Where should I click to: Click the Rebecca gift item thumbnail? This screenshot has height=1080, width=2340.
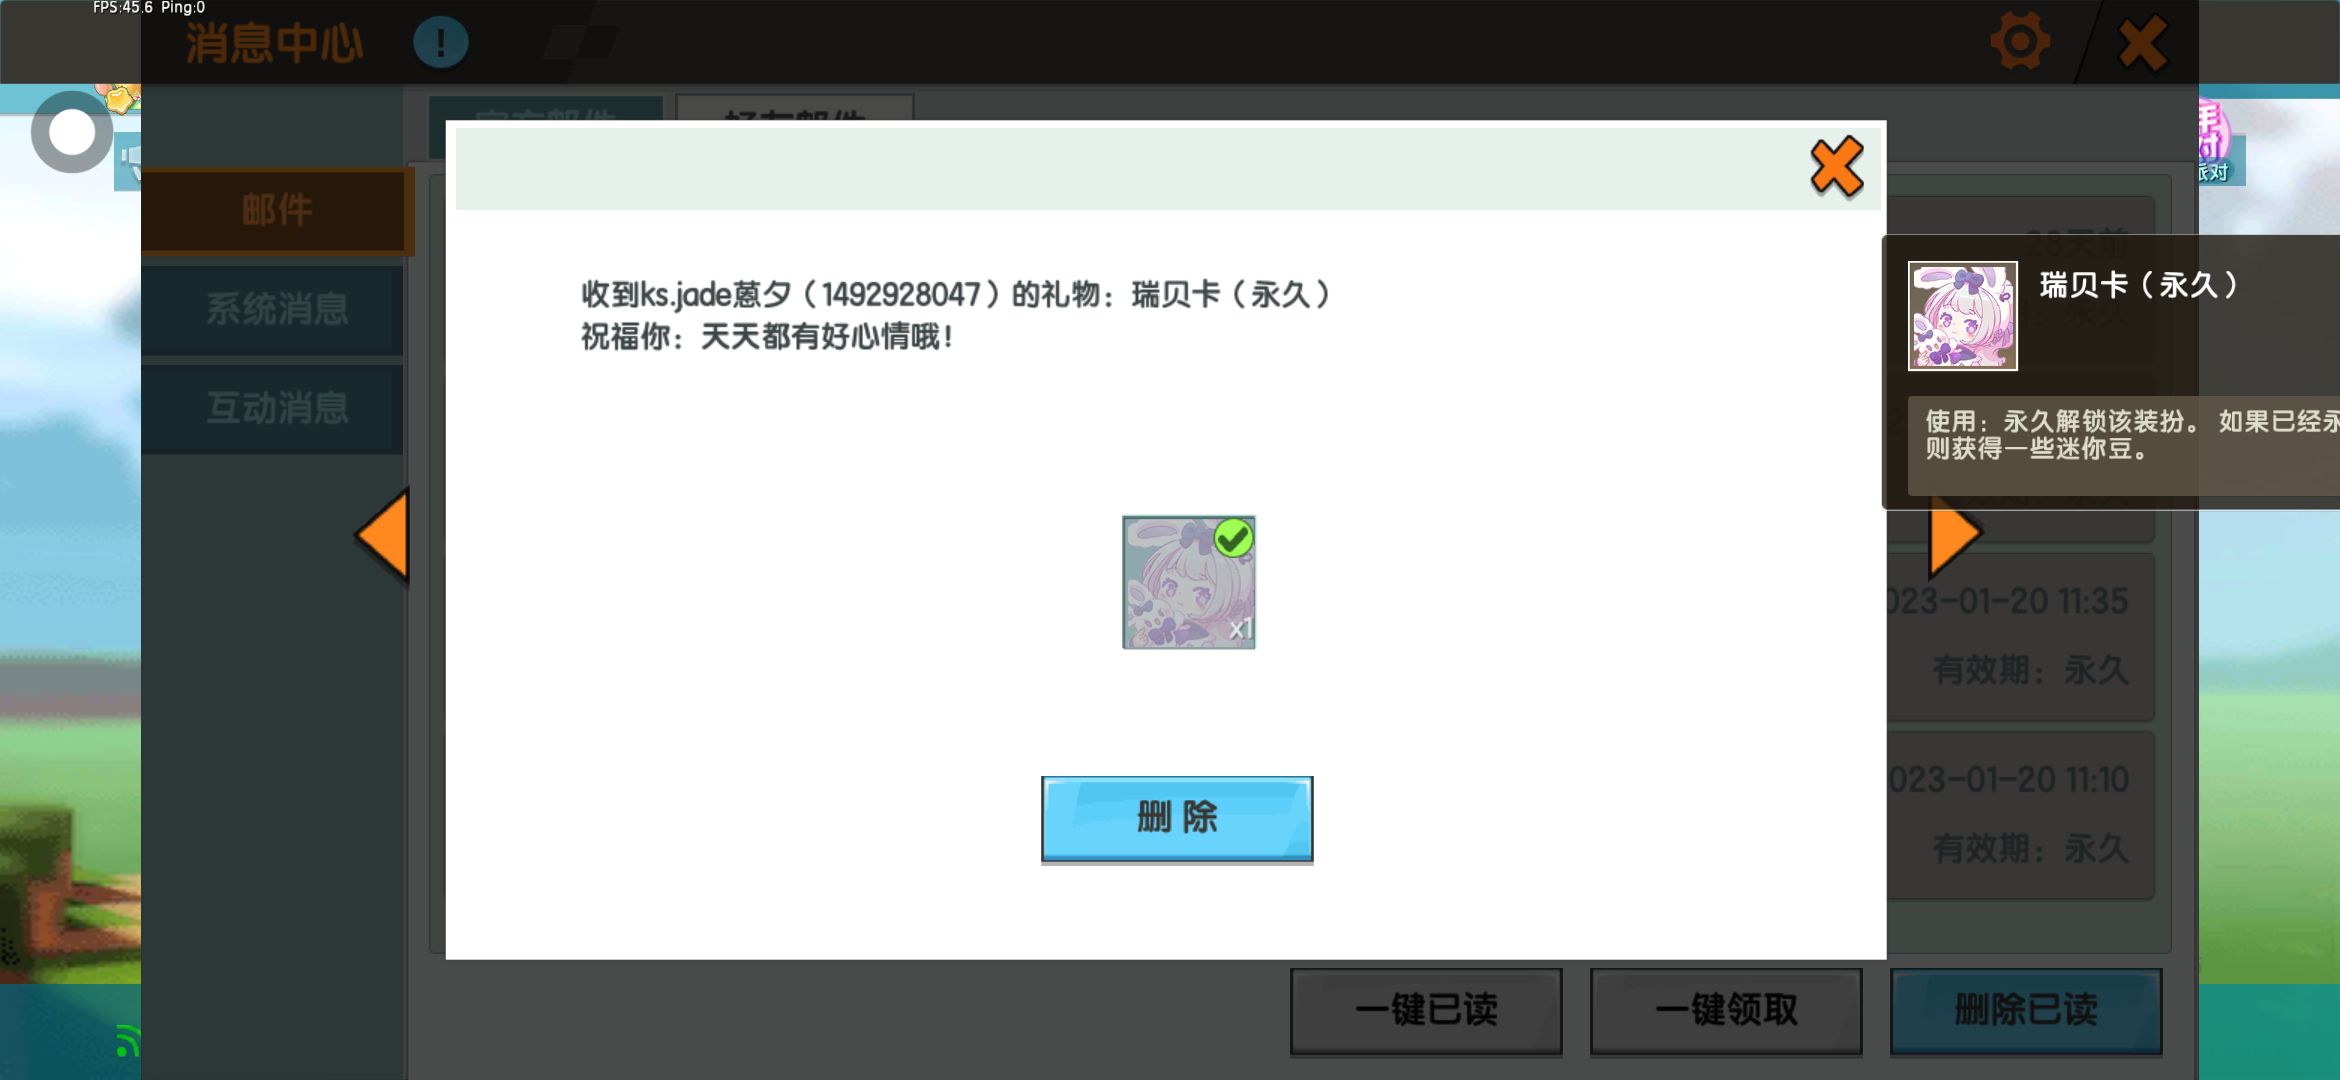coord(1187,583)
